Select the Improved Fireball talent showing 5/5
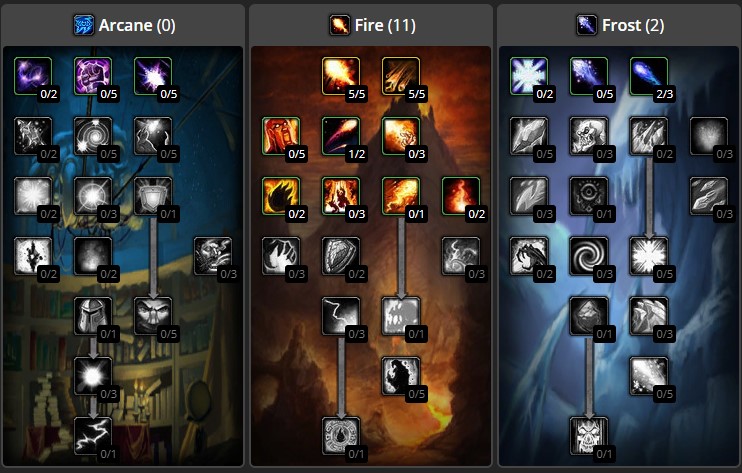 341,76
